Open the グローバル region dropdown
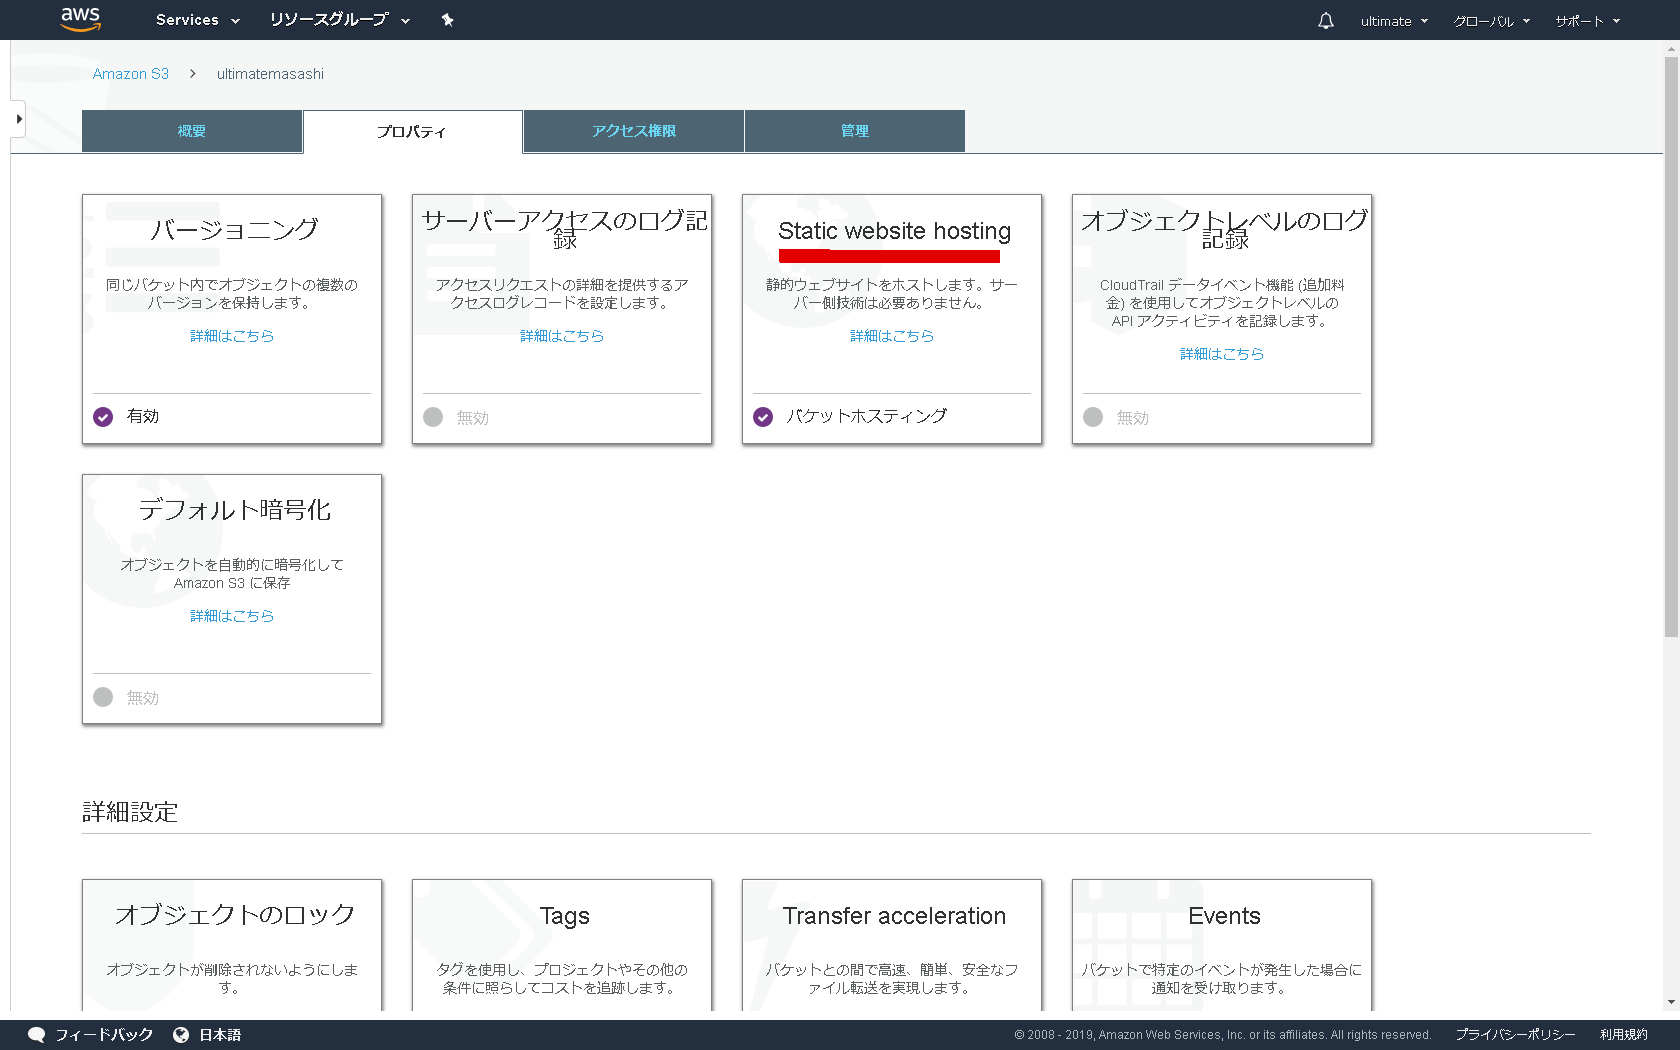 tap(1491, 21)
